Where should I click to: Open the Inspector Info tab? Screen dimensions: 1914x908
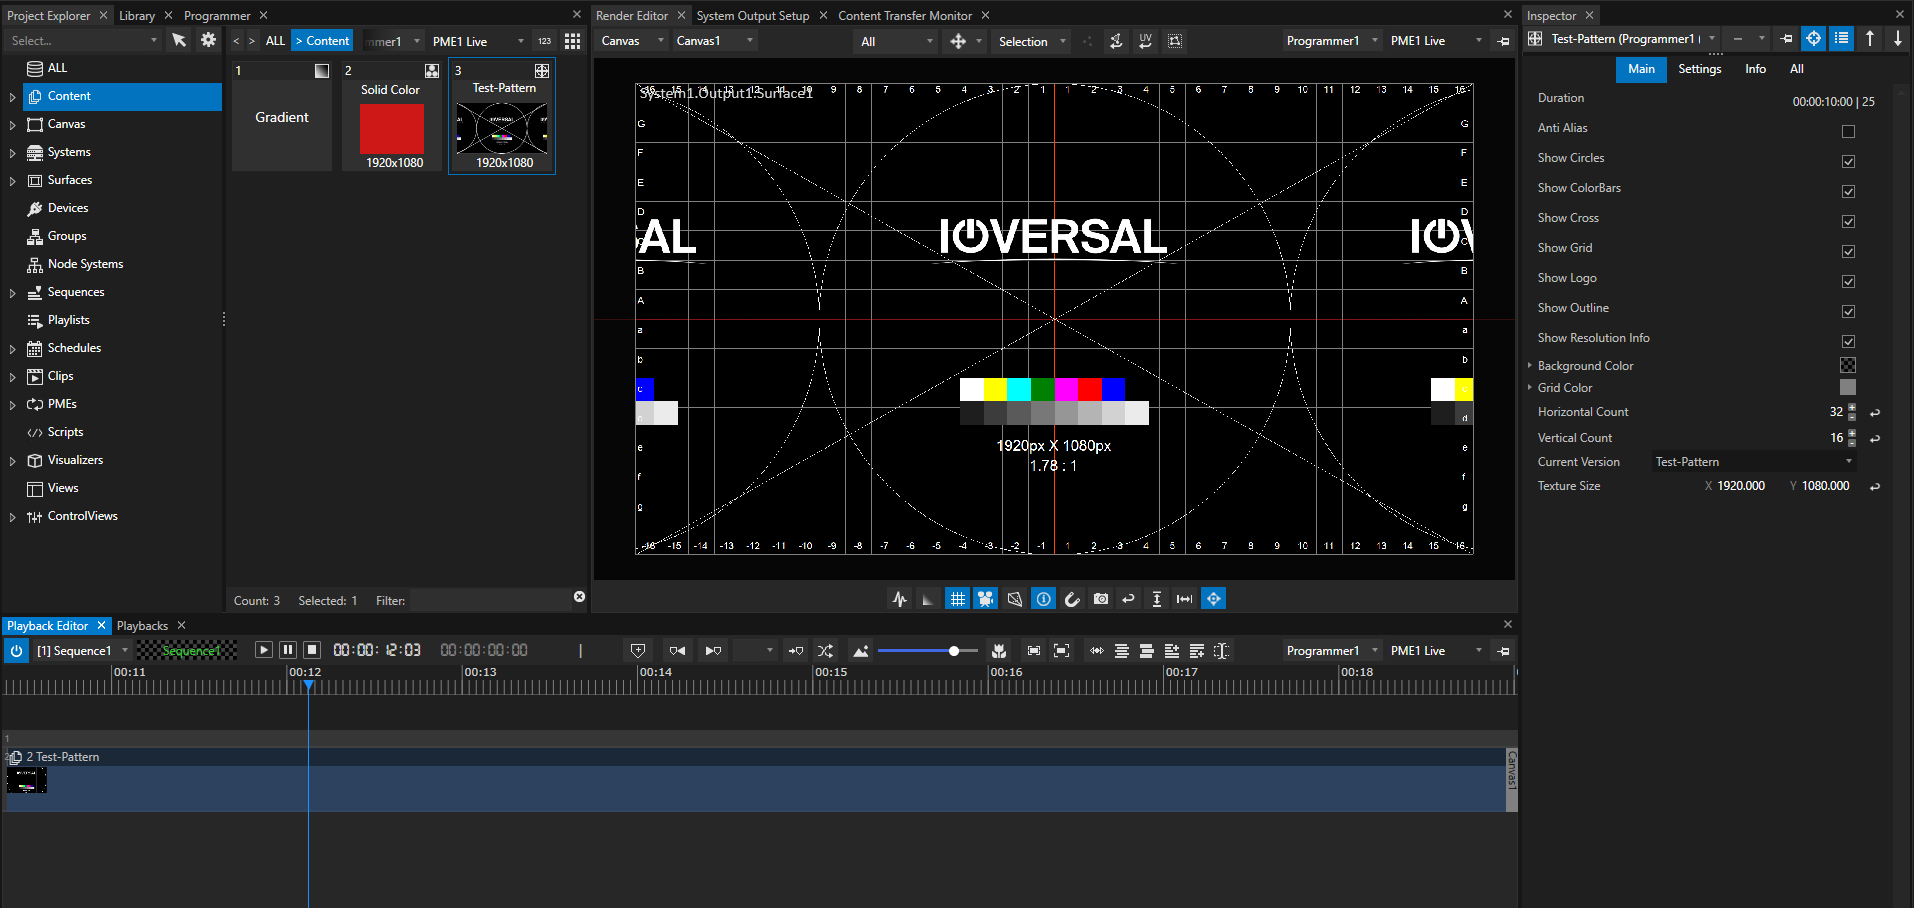(1755, 69)
